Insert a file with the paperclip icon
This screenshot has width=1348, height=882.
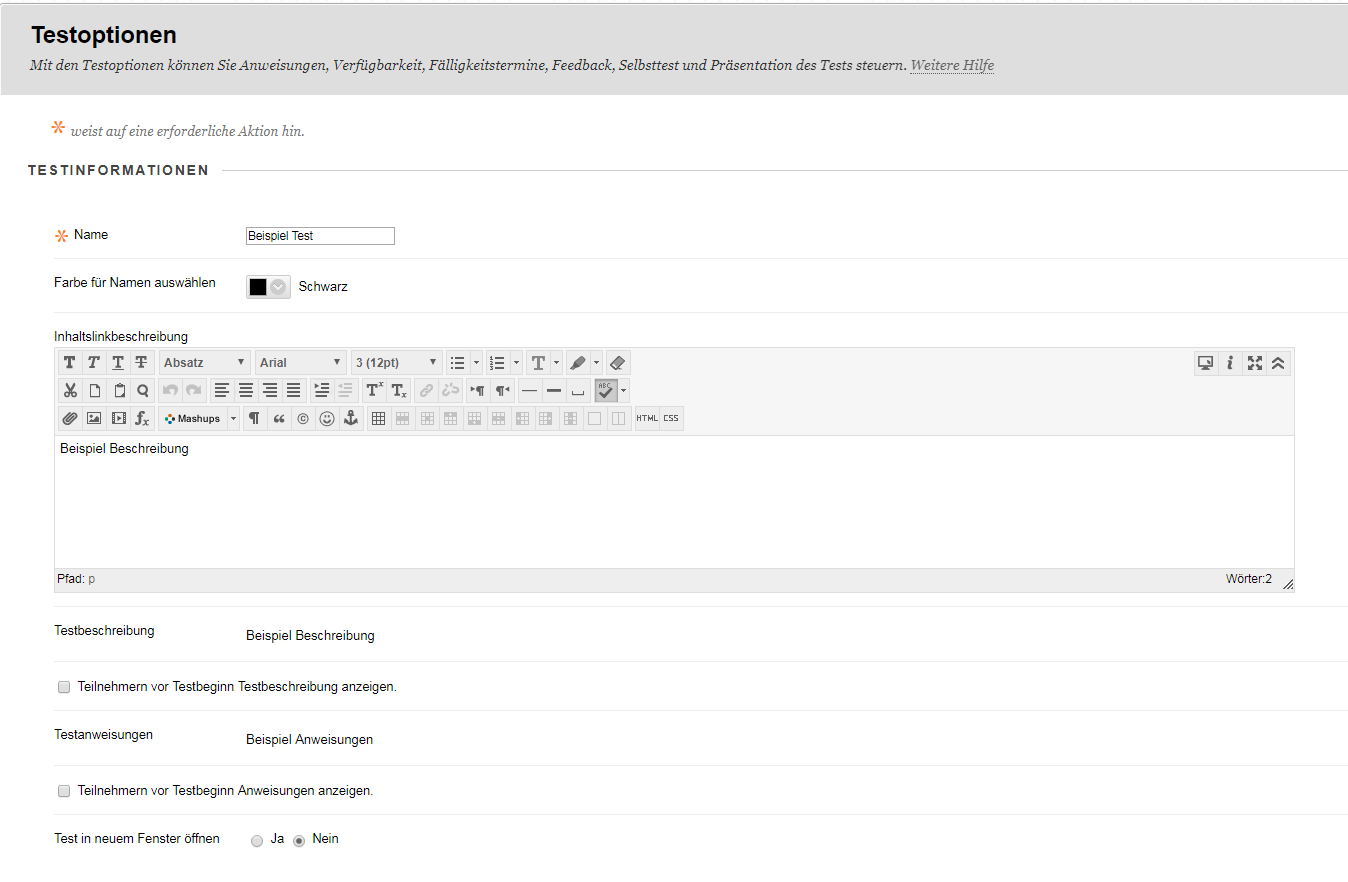click(69, 419)
